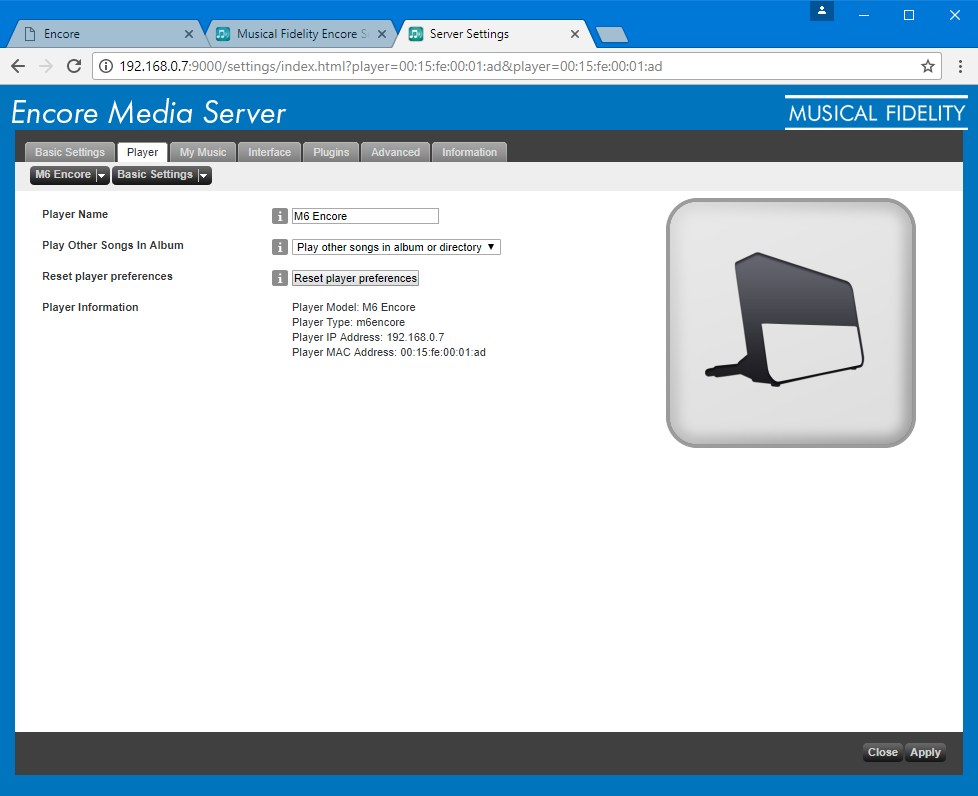Image resolution: width=978 pixels, height=796 pixels.
Task: Click the Reset player preferences button
Action: coord(356,278)
